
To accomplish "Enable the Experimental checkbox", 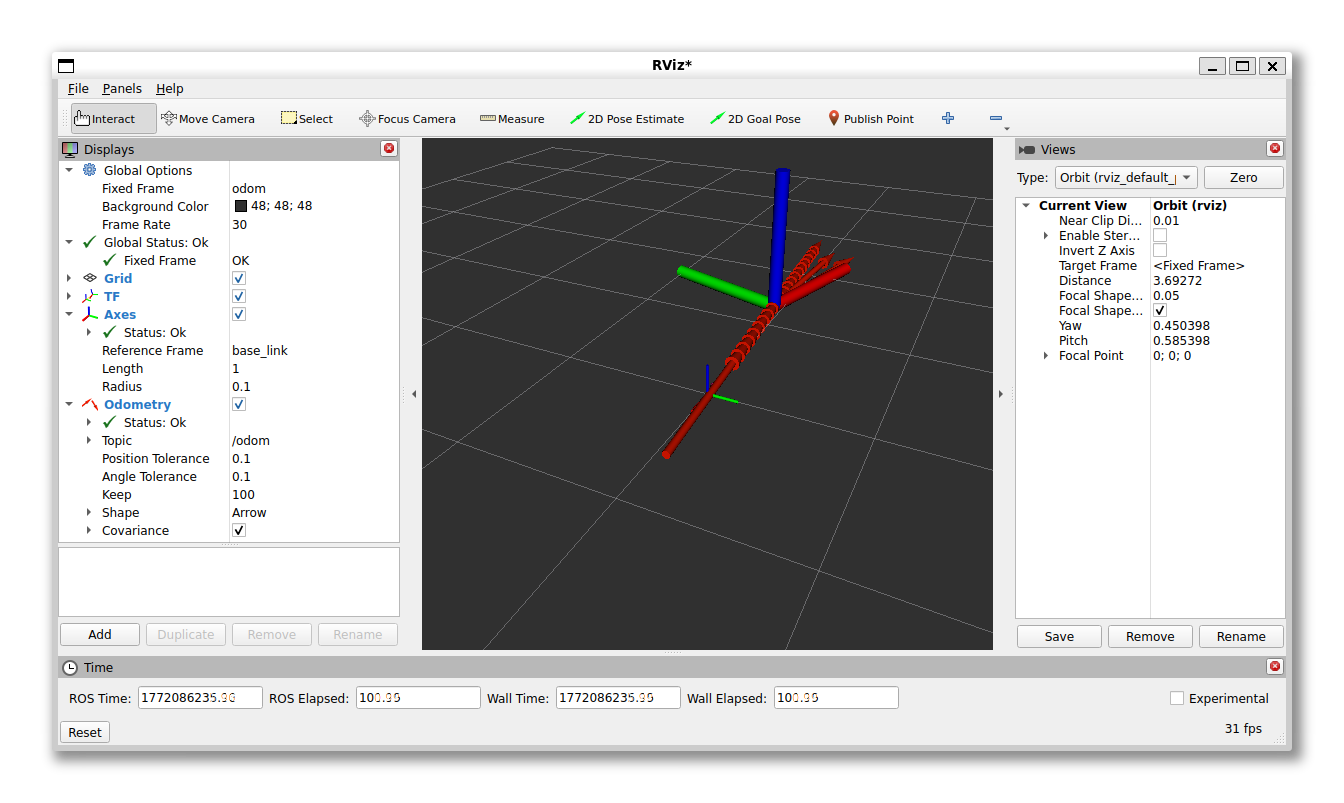I will (1177, 698).
